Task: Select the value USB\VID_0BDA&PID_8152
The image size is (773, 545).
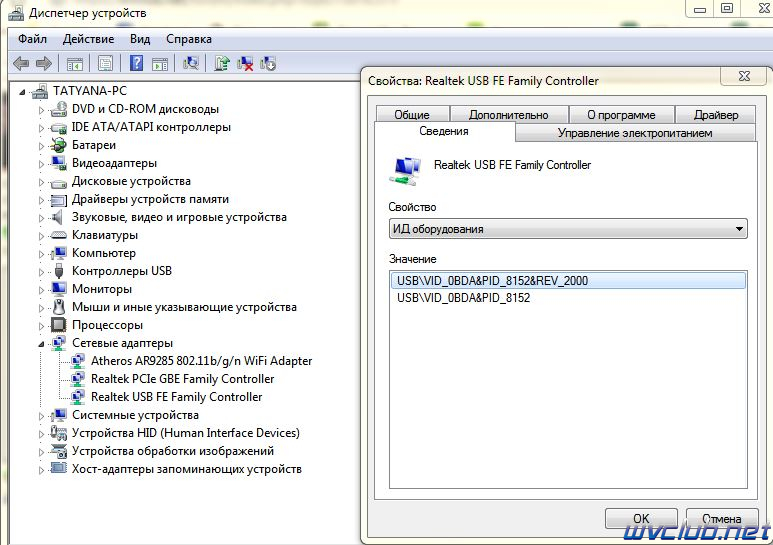Action: coord(463,298)
